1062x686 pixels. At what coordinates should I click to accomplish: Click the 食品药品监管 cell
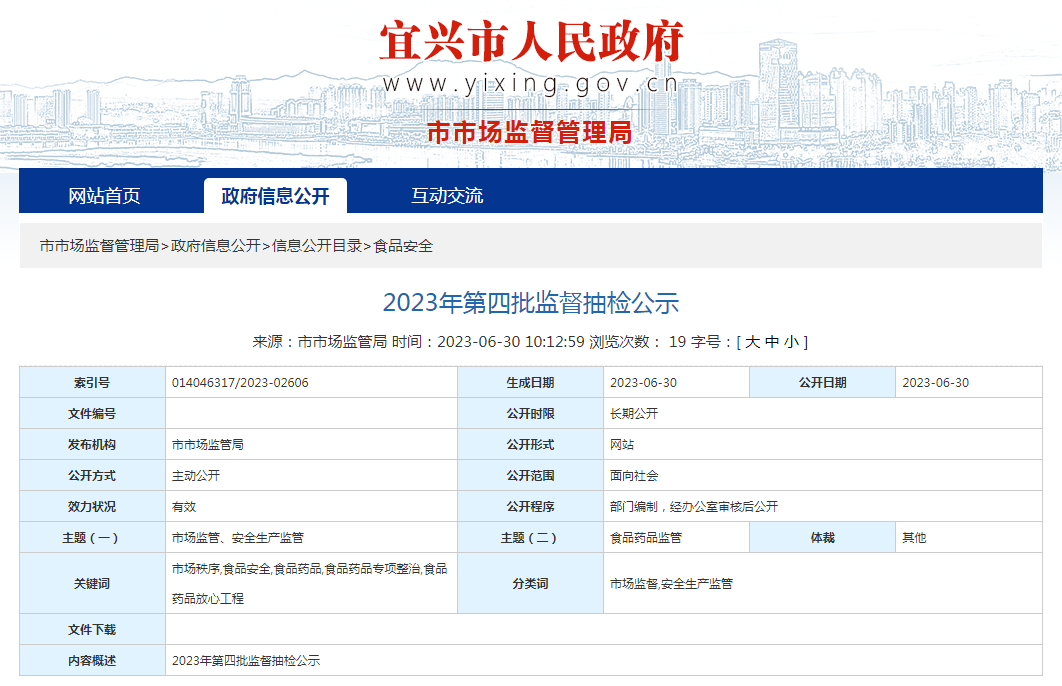(676, 538)
